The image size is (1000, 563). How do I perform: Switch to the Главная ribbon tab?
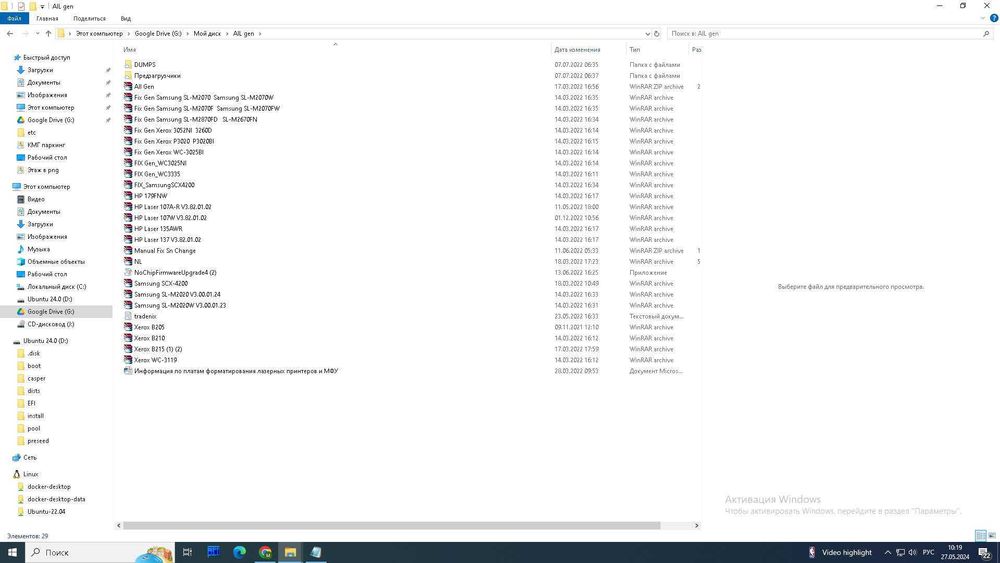click(47, 18)
